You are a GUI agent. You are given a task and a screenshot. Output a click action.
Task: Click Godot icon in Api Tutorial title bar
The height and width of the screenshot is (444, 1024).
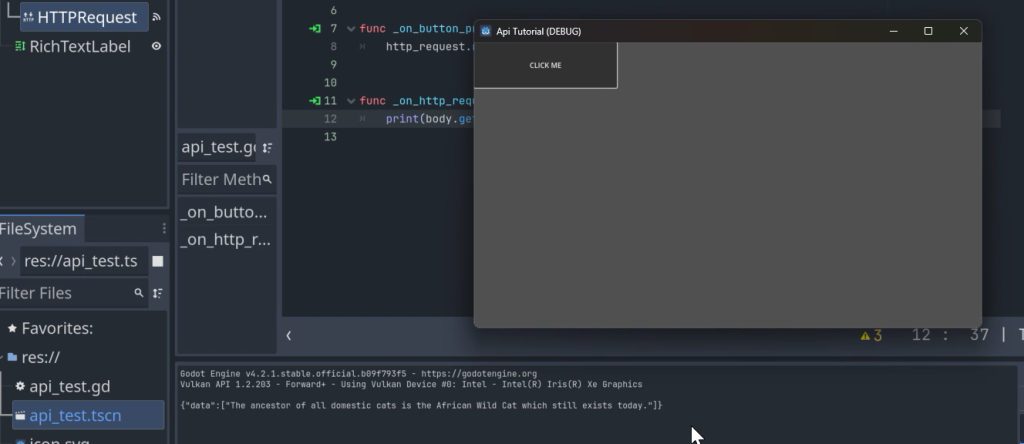[485, 31]
